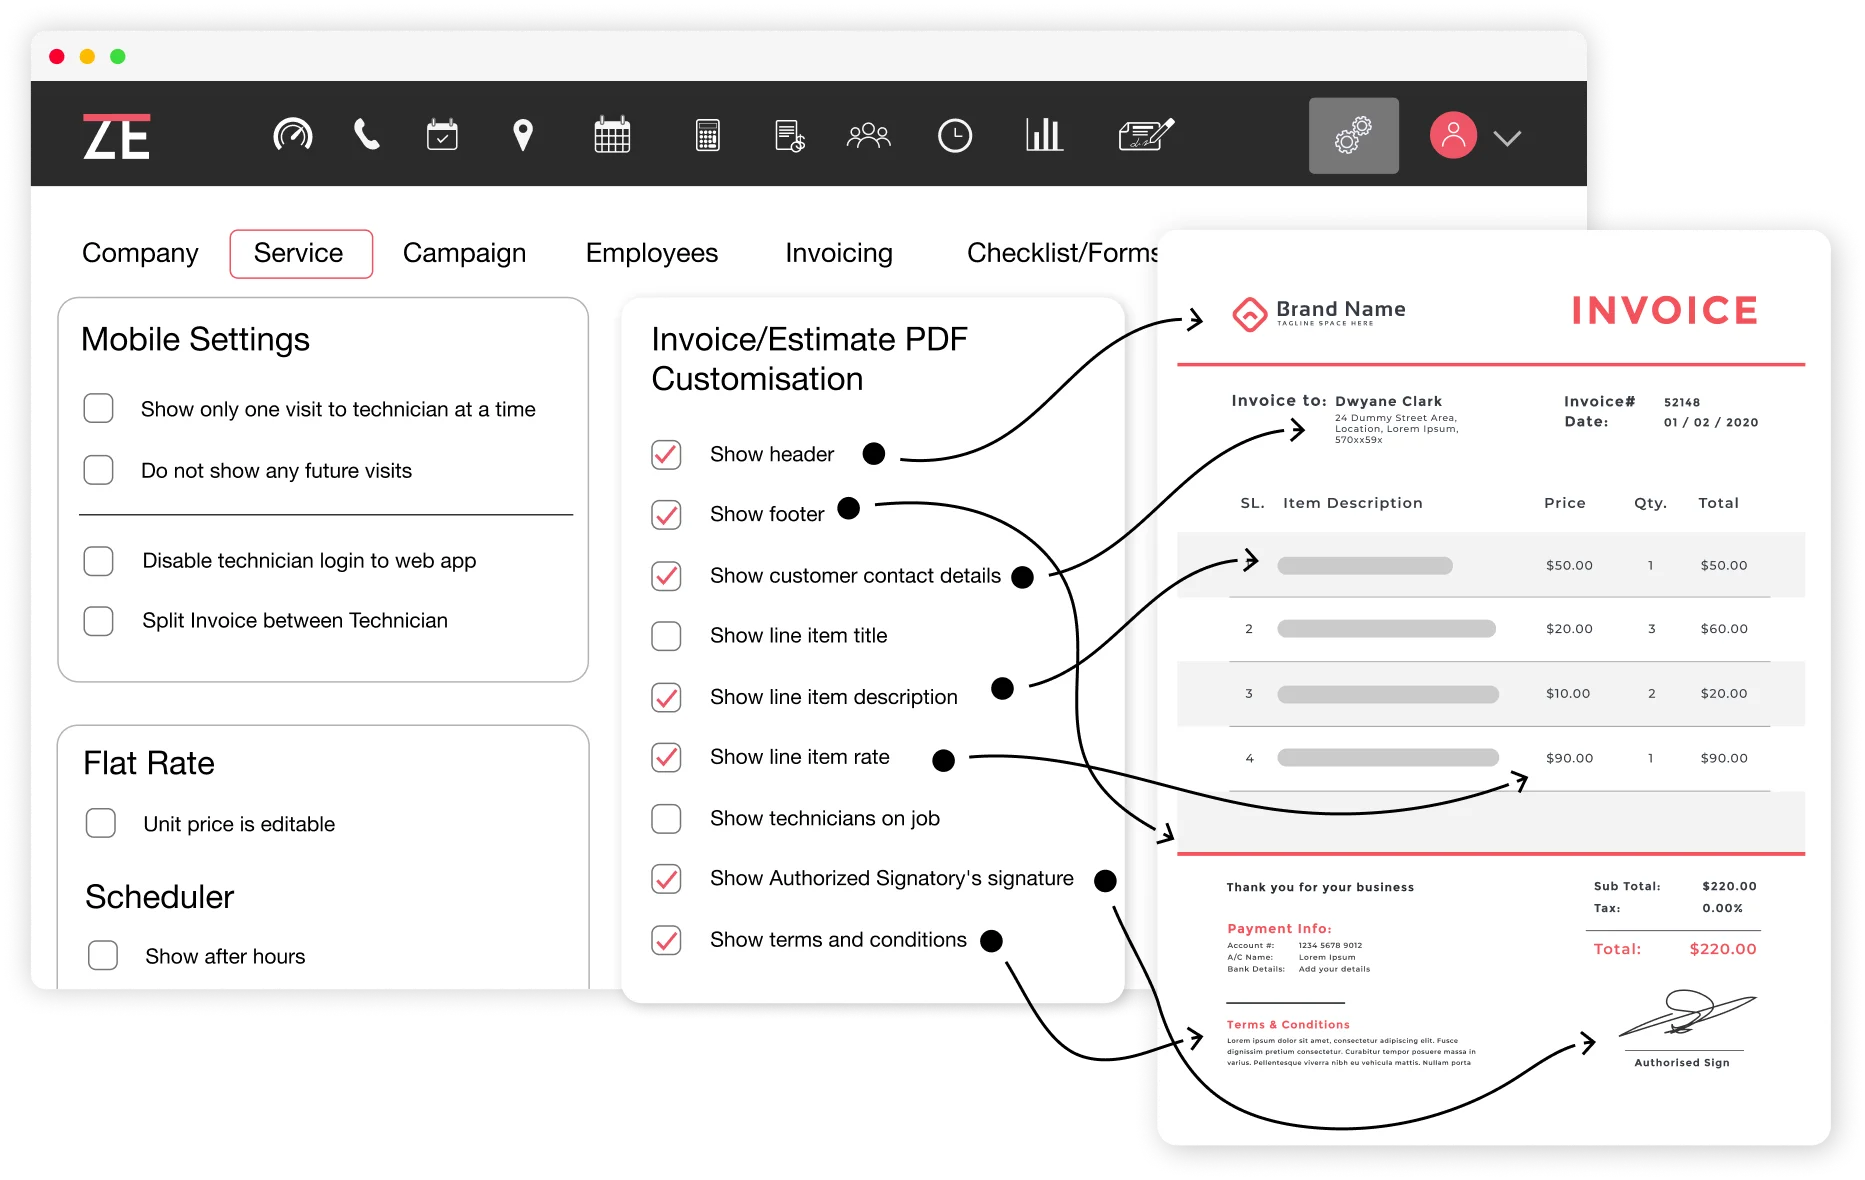Enable Do not show any future visits
The image size is (1865, 1180).
click(98, 470)
